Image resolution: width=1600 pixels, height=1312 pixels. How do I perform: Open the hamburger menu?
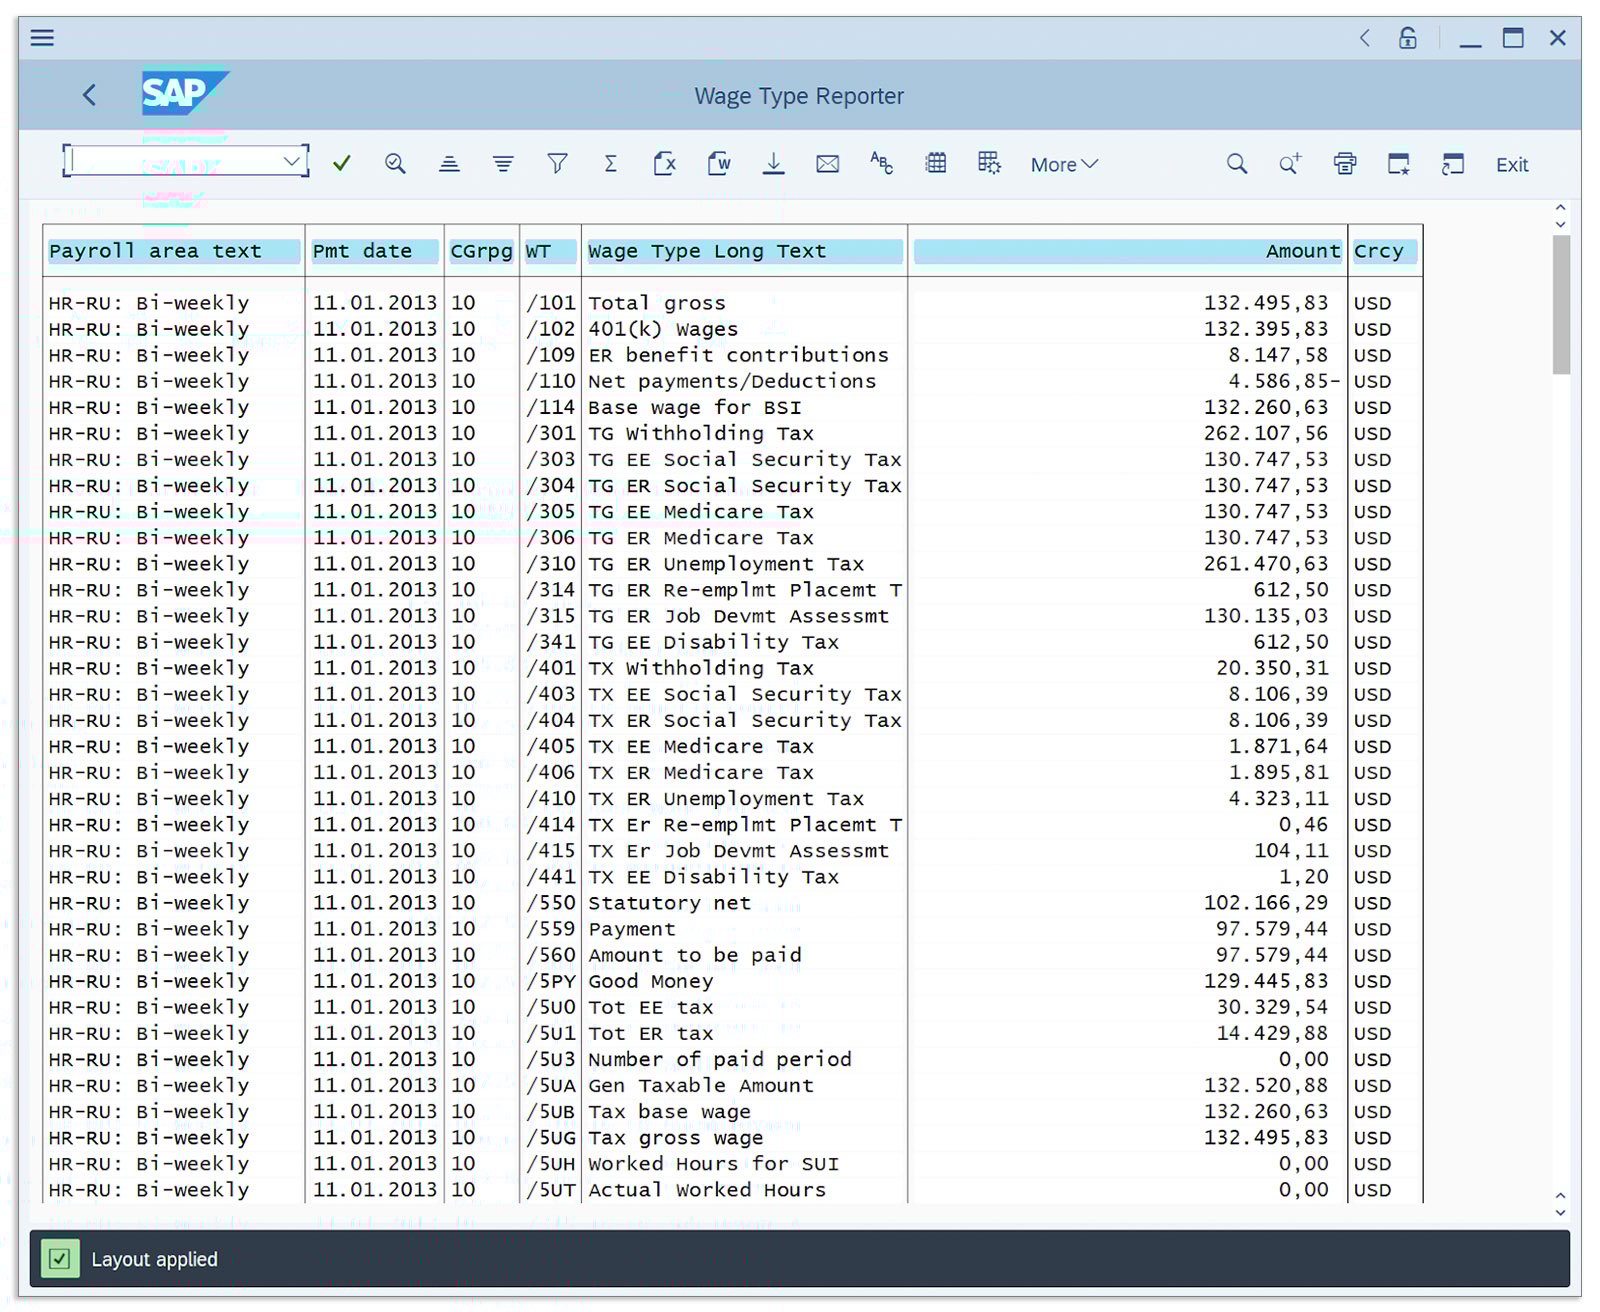pyautogui.click(x=42, y=37)
